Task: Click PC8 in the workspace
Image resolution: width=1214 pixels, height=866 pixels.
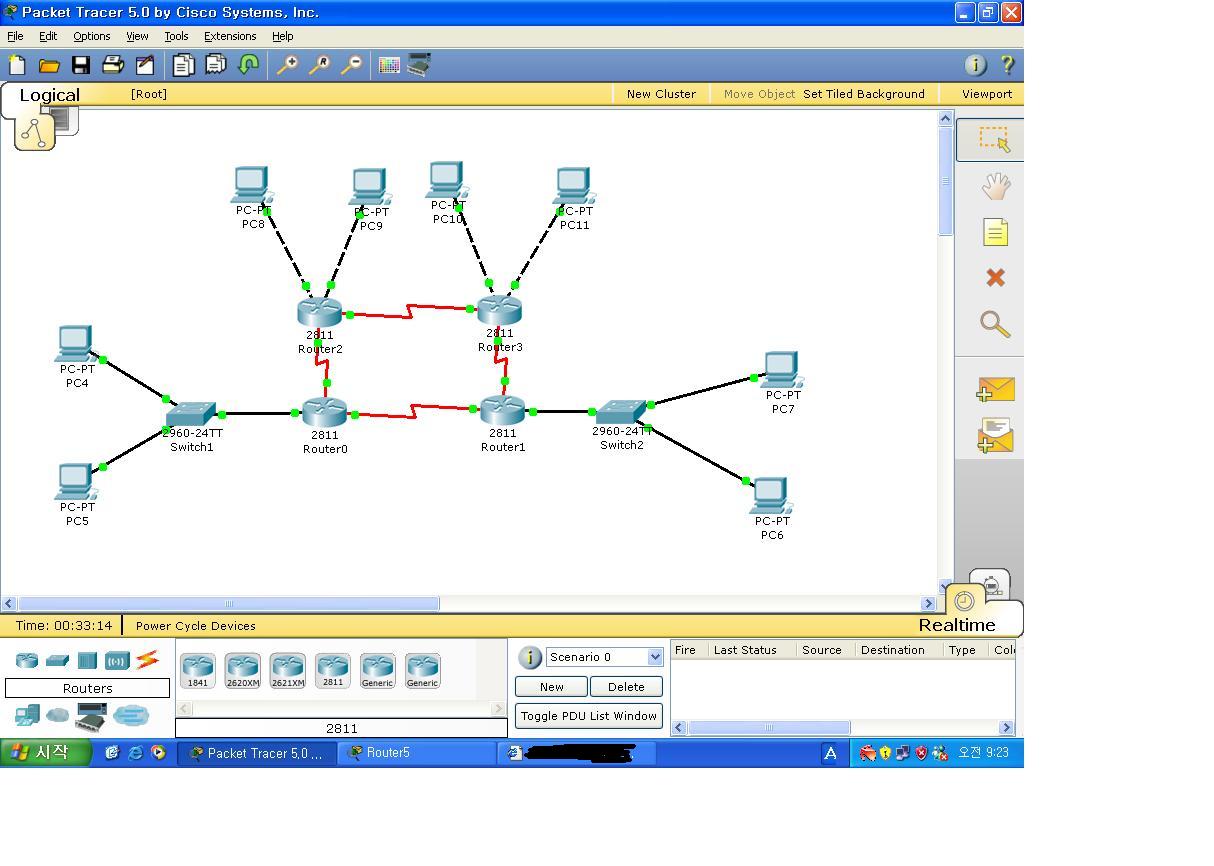Action: coord(251,187)
